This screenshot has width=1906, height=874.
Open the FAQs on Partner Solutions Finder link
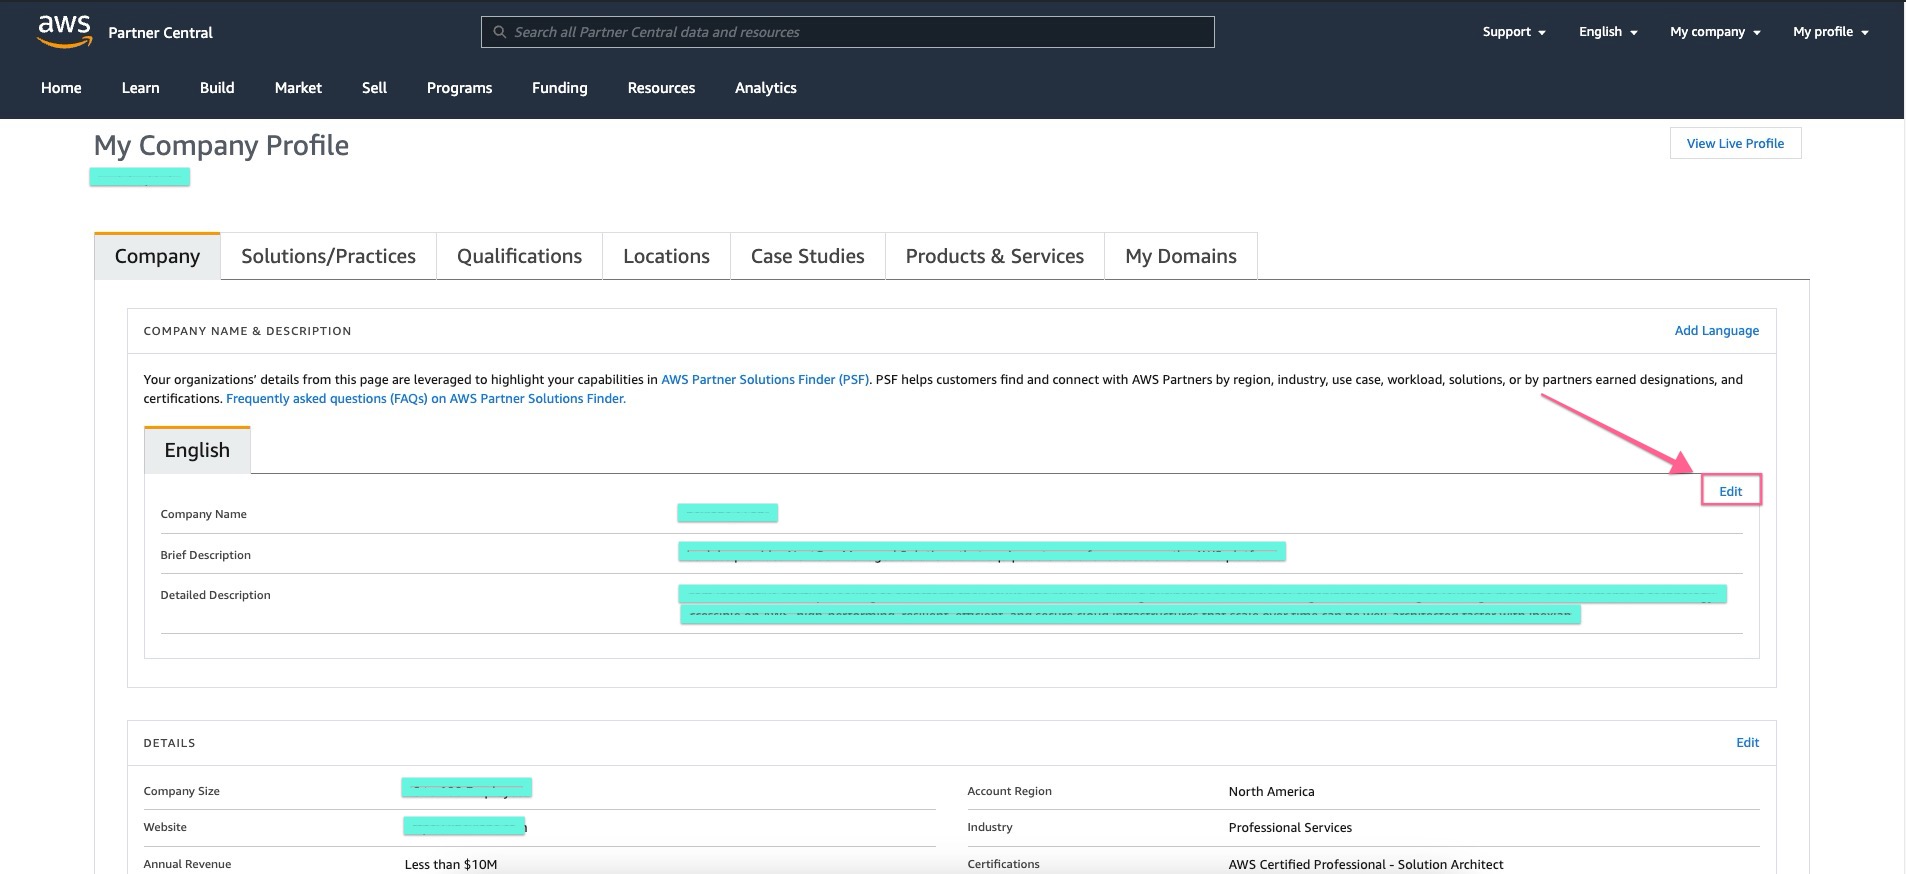[426, 399]
